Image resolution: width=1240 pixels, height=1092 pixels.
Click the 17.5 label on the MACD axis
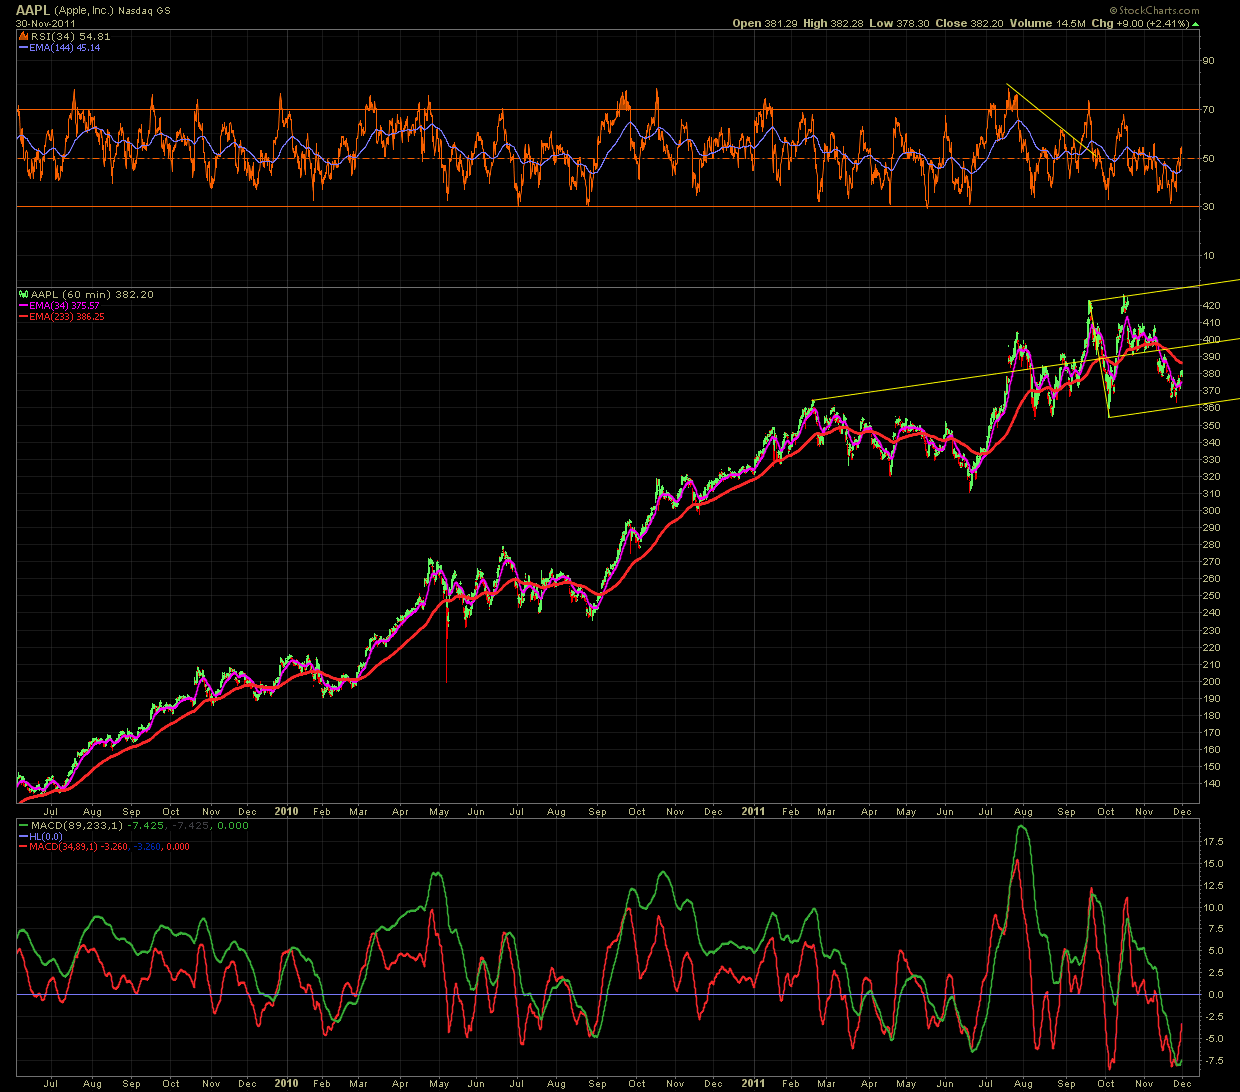(1213, 842)
